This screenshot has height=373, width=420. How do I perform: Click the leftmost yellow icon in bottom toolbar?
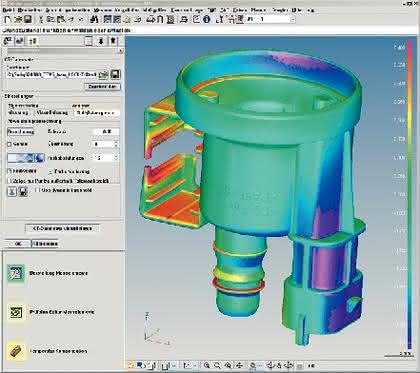pyautogui.click(x=131, y=365)
